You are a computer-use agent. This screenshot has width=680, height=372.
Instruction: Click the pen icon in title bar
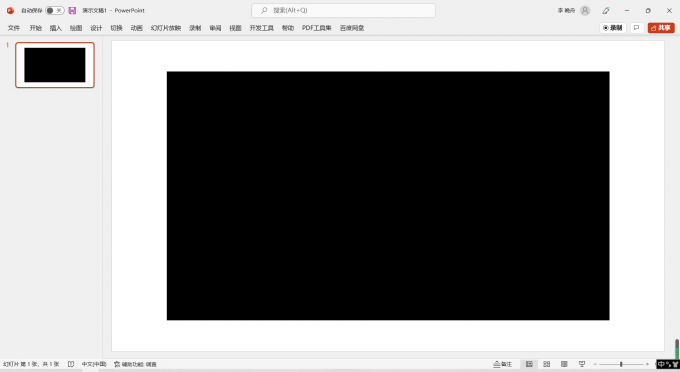[x=606, y=10]
